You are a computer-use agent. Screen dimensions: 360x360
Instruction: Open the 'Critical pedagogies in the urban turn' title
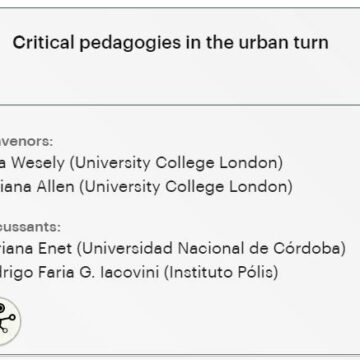click(x=170, y=43)
